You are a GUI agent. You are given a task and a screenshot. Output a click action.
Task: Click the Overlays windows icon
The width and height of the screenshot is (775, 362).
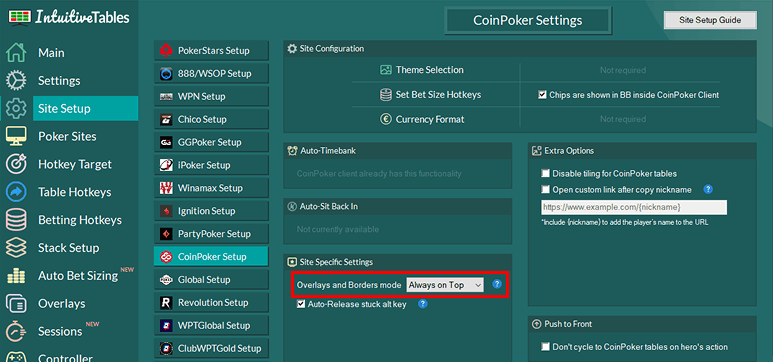click(x=16, y=304)
